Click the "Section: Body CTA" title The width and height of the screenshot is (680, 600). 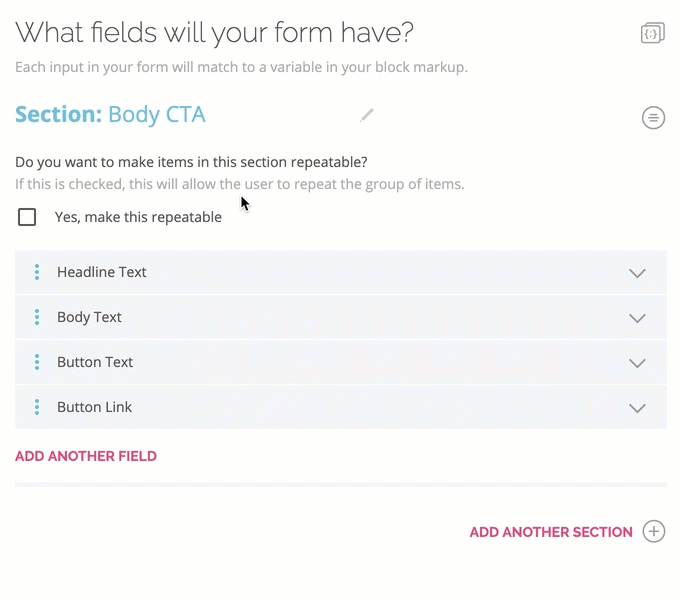click(x=111, y=115)
